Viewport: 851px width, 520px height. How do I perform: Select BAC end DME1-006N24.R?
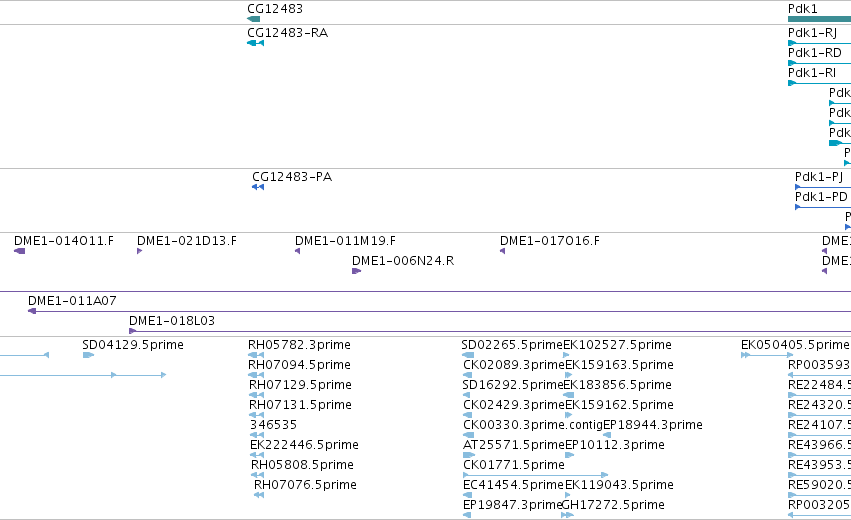click(403, 261)
